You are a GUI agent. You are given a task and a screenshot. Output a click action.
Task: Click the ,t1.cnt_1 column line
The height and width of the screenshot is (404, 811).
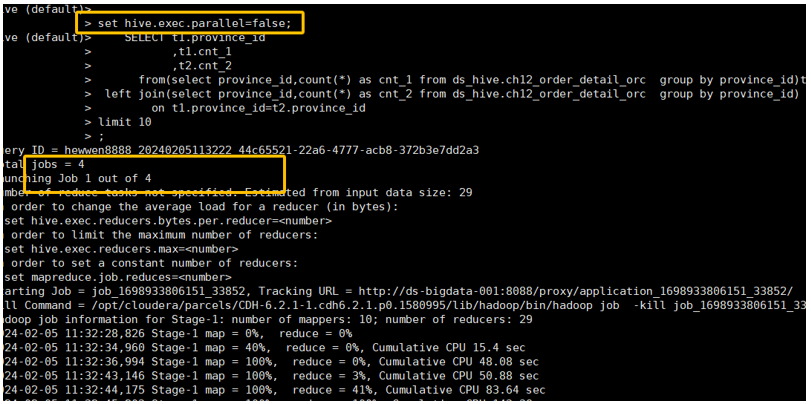coord(201,51)
